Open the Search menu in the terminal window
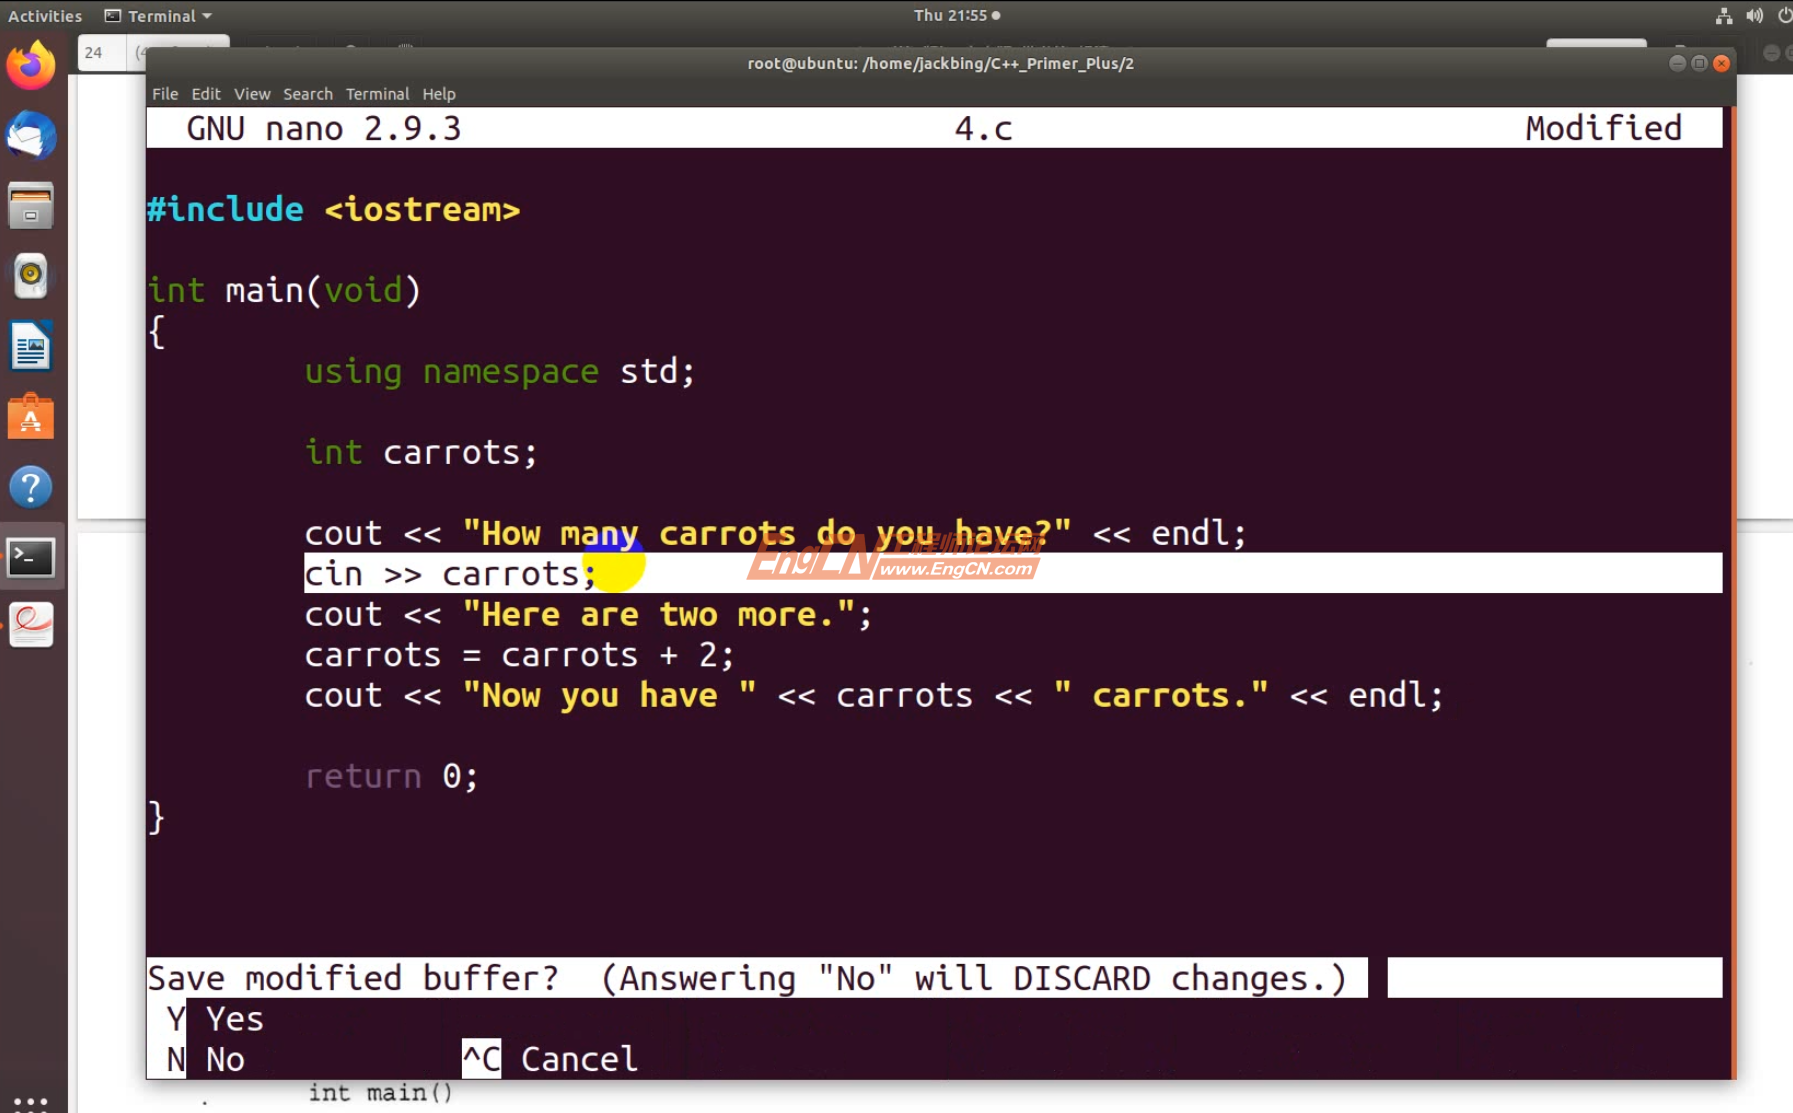 307,93
